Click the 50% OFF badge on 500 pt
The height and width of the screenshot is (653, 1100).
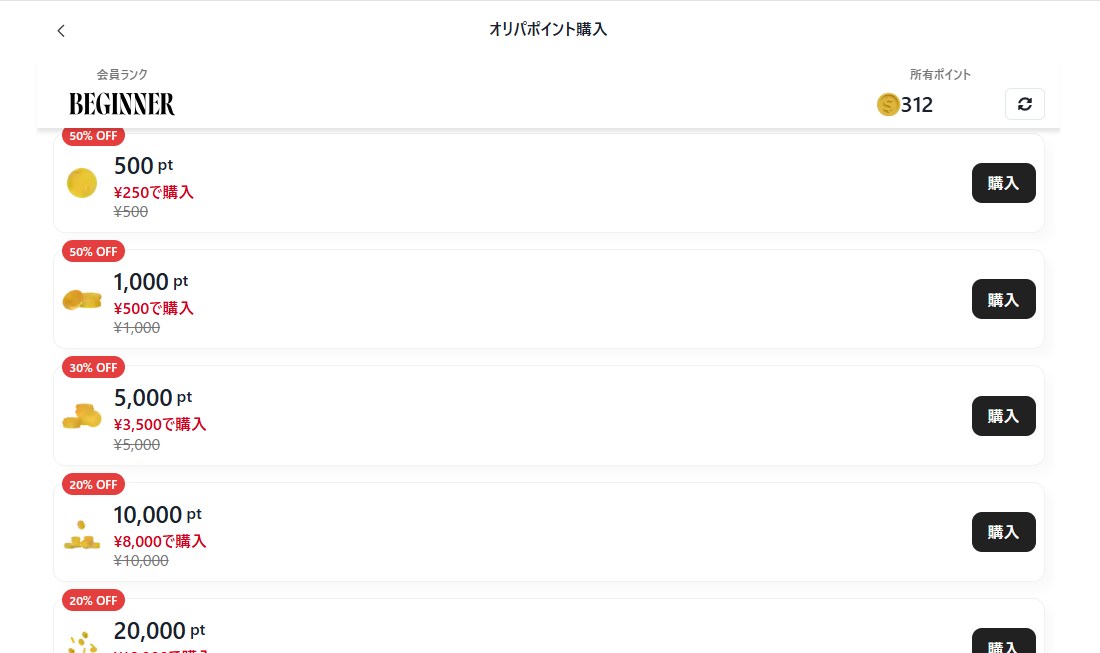[93, 136]
